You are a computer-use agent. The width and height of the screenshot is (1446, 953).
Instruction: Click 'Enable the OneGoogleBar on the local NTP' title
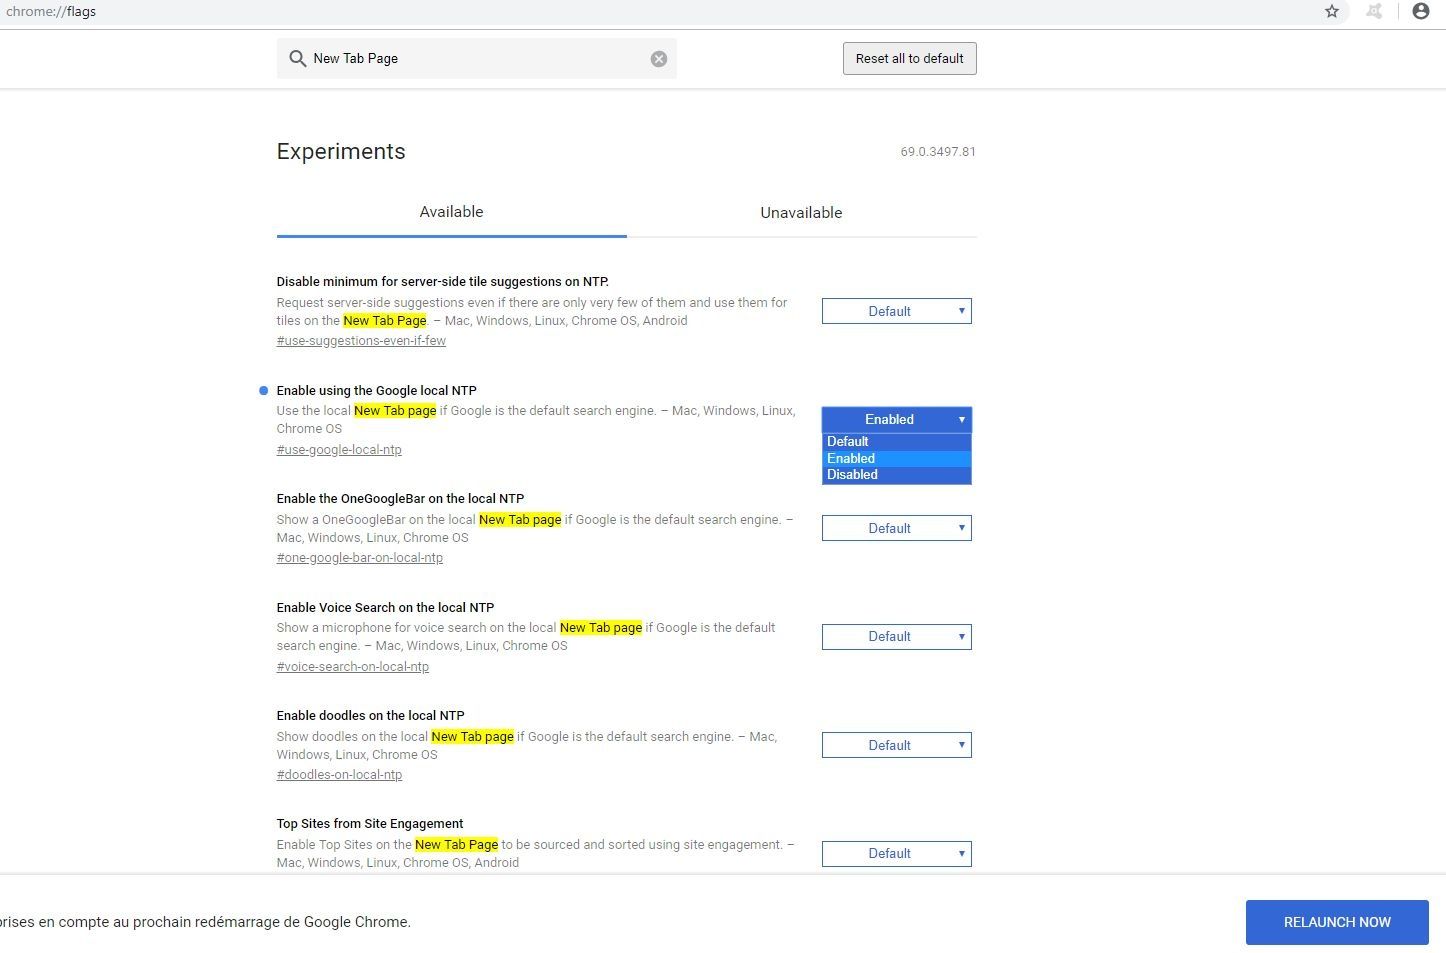click(400, 499)
